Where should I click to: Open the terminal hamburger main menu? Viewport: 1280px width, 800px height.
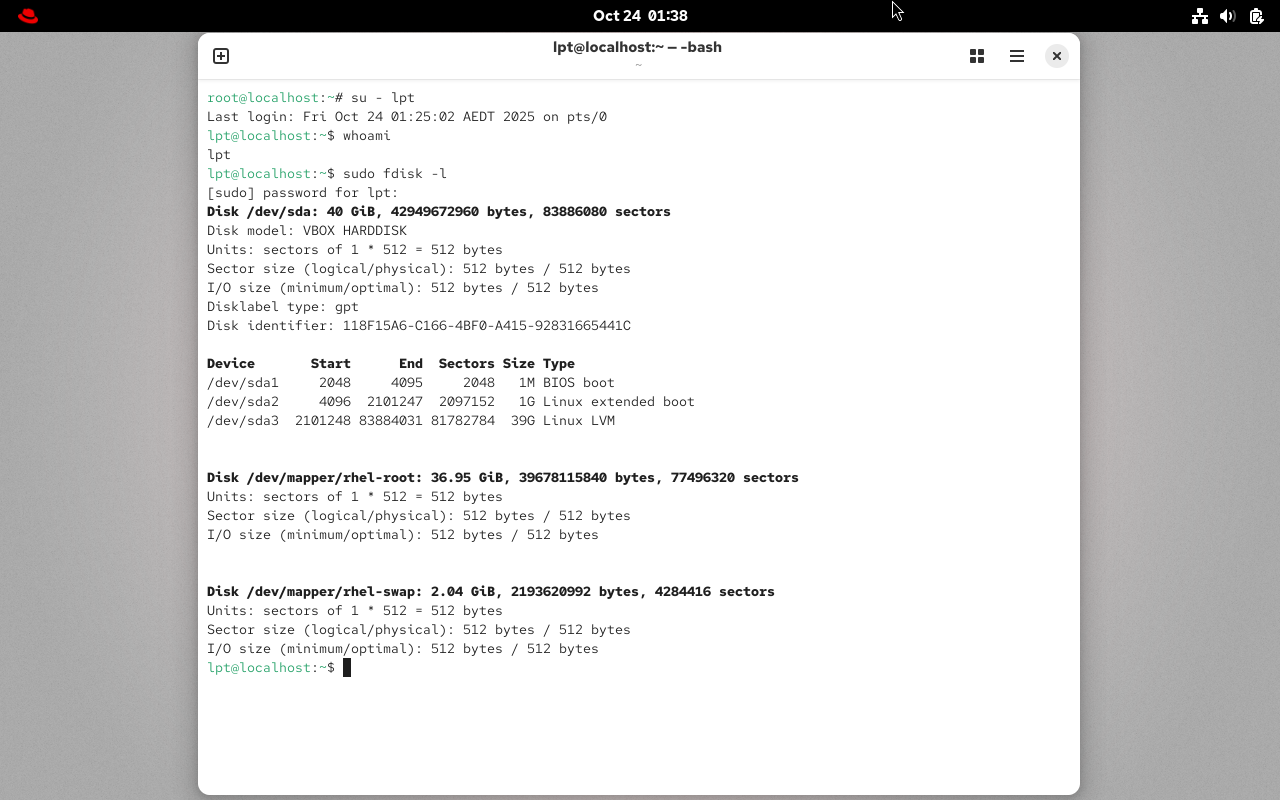pos(1017,56)
